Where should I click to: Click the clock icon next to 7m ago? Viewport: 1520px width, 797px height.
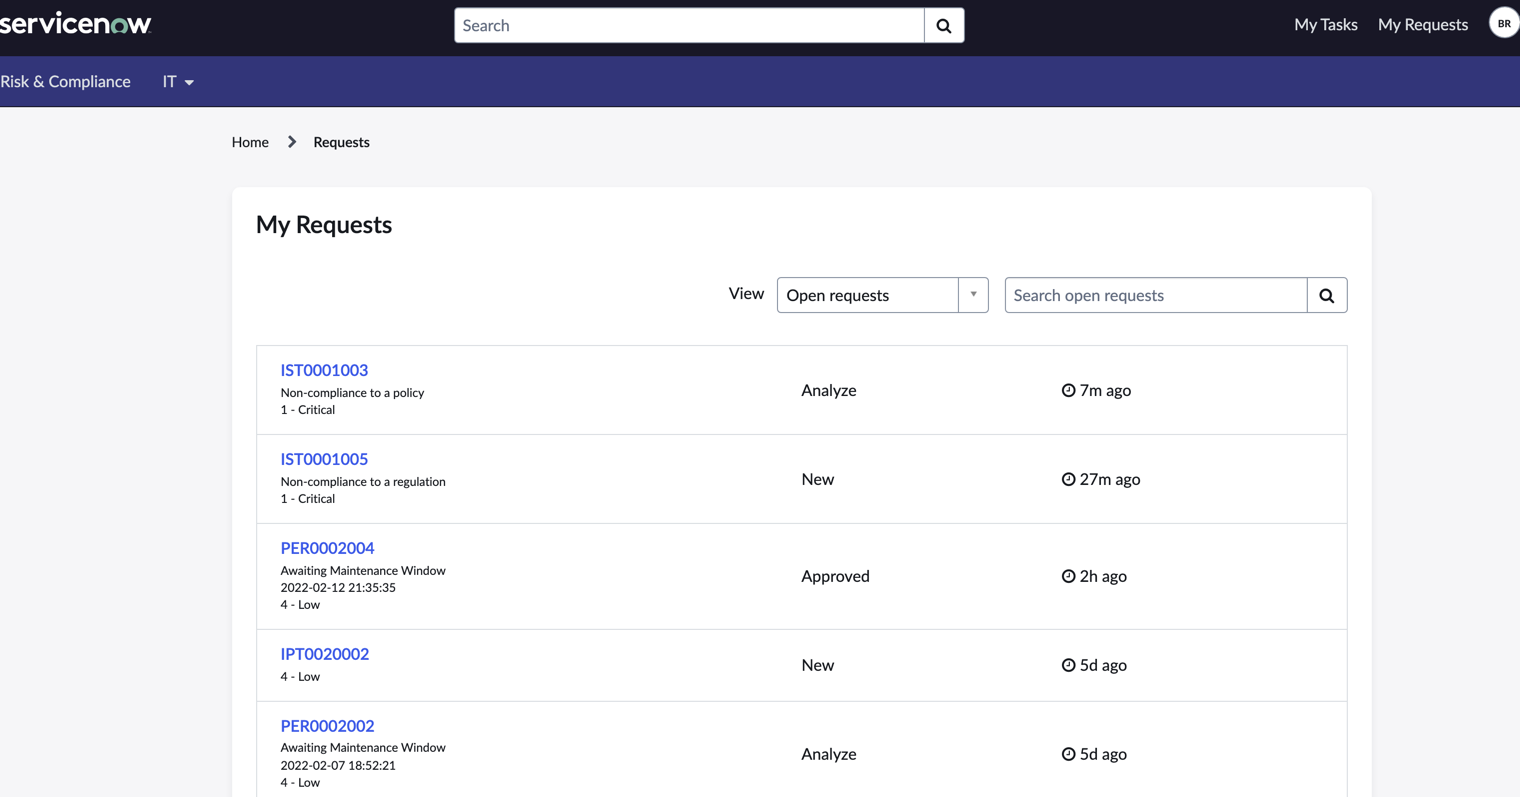point(1068,390)
